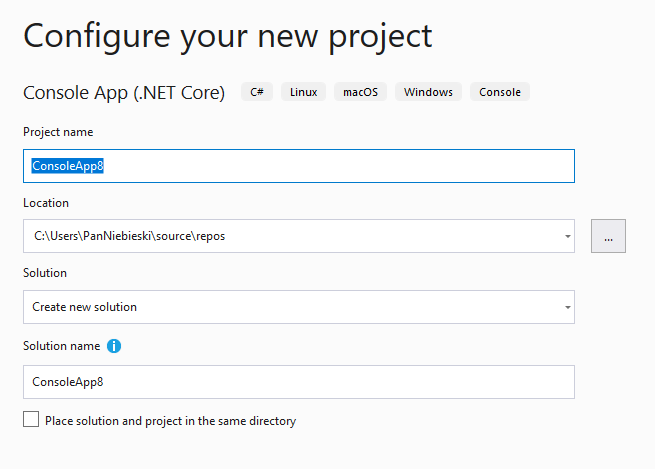Viewport: 655px width, 469px height.
Task: Click the 'Console App (.NET Core)' heading
Action: pos(124,93)
